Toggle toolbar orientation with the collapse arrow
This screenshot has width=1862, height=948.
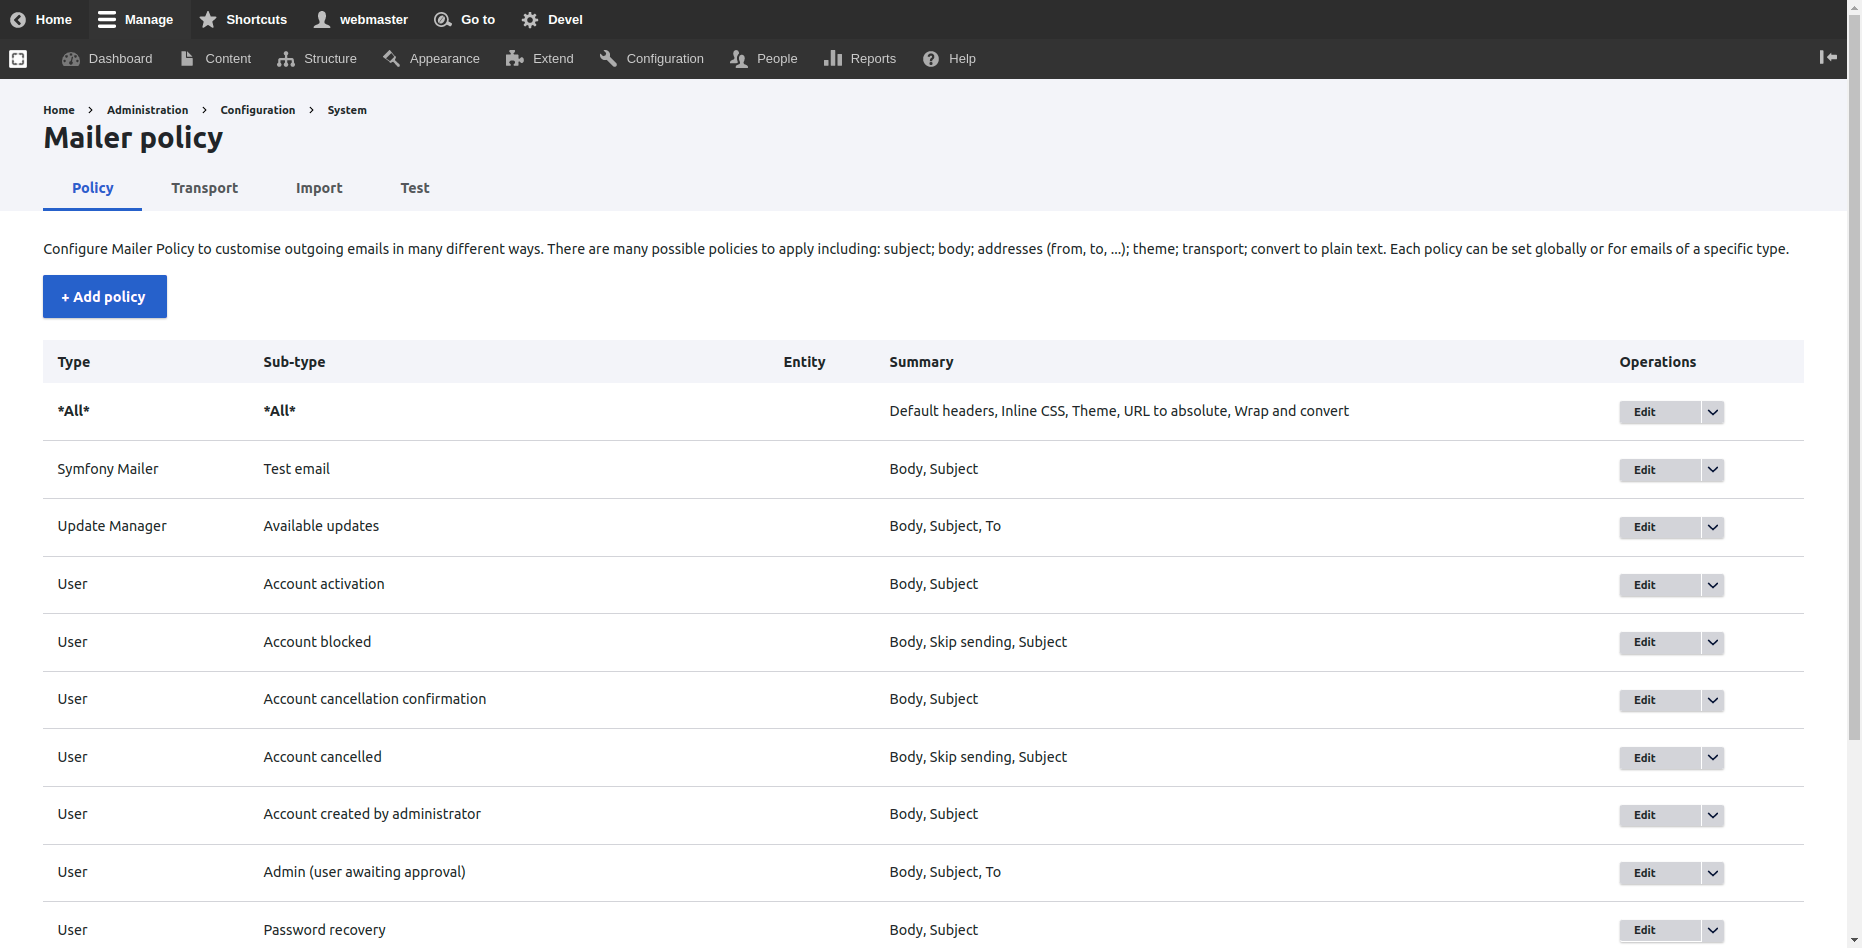pyautogui.click(x=1828, y=58)
